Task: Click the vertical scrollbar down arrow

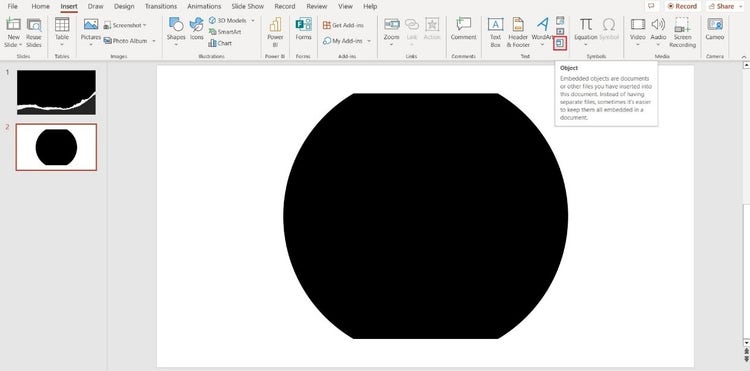Action: click(746, 342)
